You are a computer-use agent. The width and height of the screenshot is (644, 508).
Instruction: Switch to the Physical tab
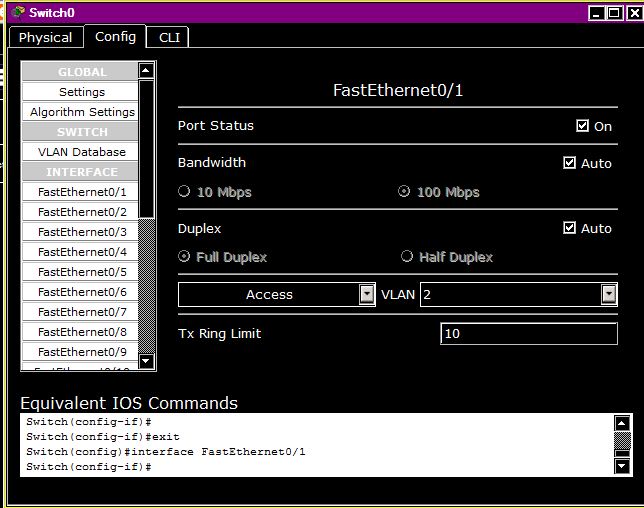pyautogui.click(x=46, y=37)
